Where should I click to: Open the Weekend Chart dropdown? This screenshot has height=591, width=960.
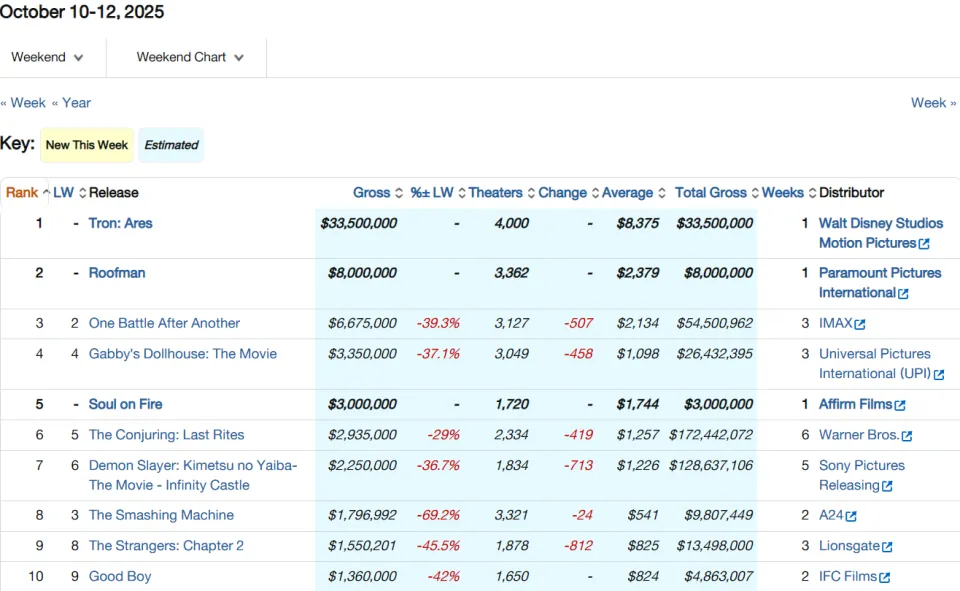[190, 57]
